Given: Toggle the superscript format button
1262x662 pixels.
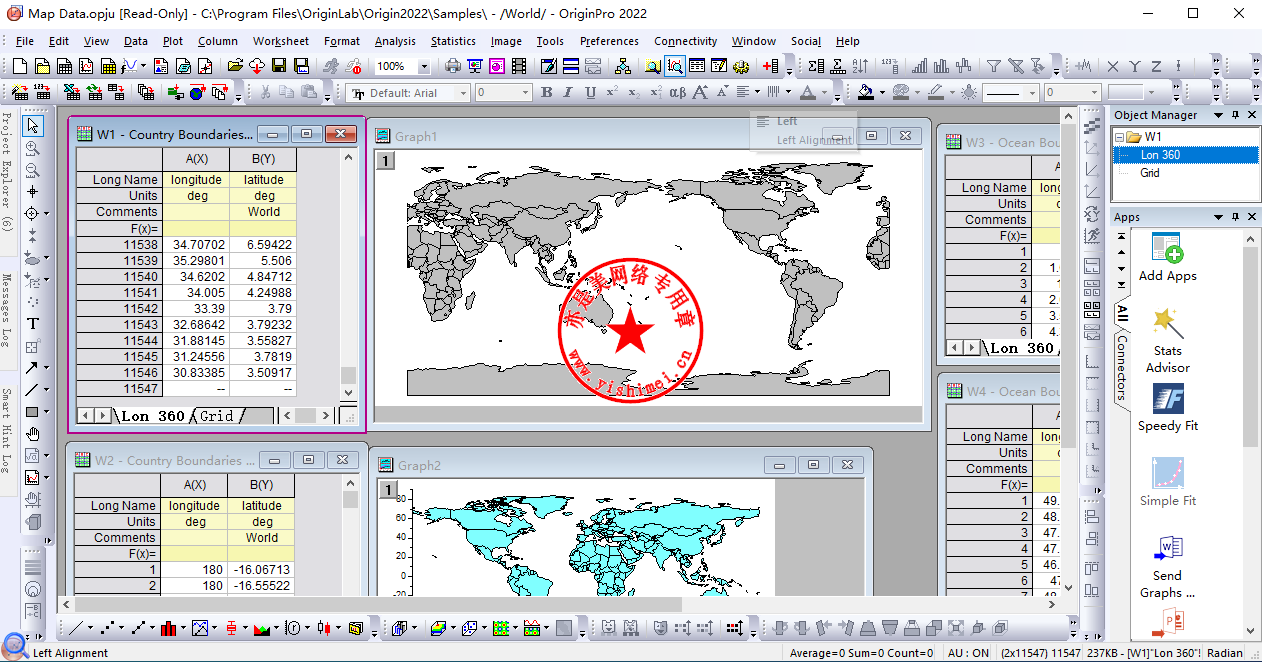Looking at the screenshot, I should pos(612,93).
